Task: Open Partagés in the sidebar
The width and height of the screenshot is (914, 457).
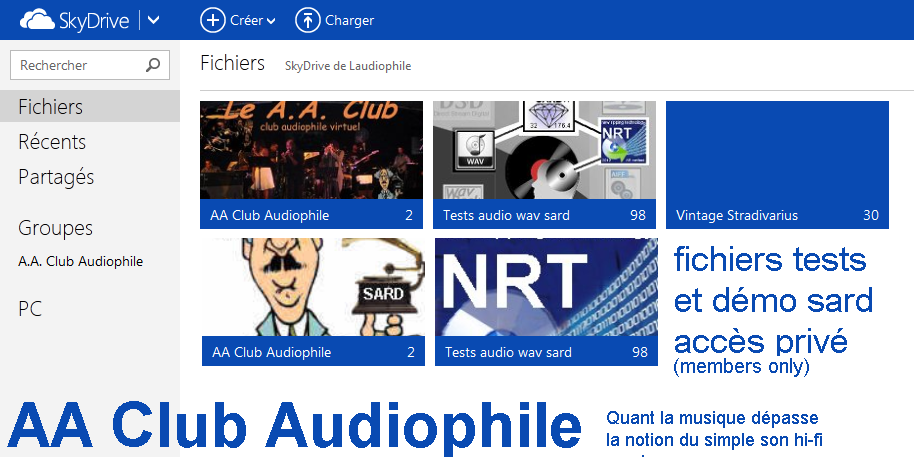Action: click(56, 177)
